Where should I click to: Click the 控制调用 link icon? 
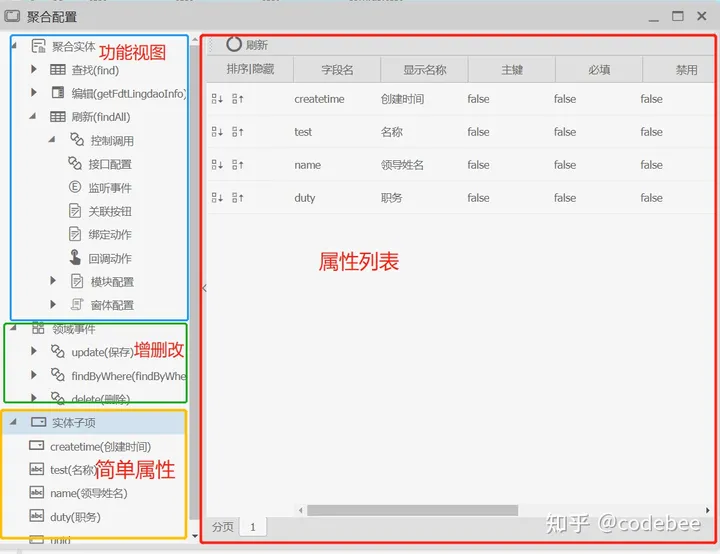click(x=77, y=139)
